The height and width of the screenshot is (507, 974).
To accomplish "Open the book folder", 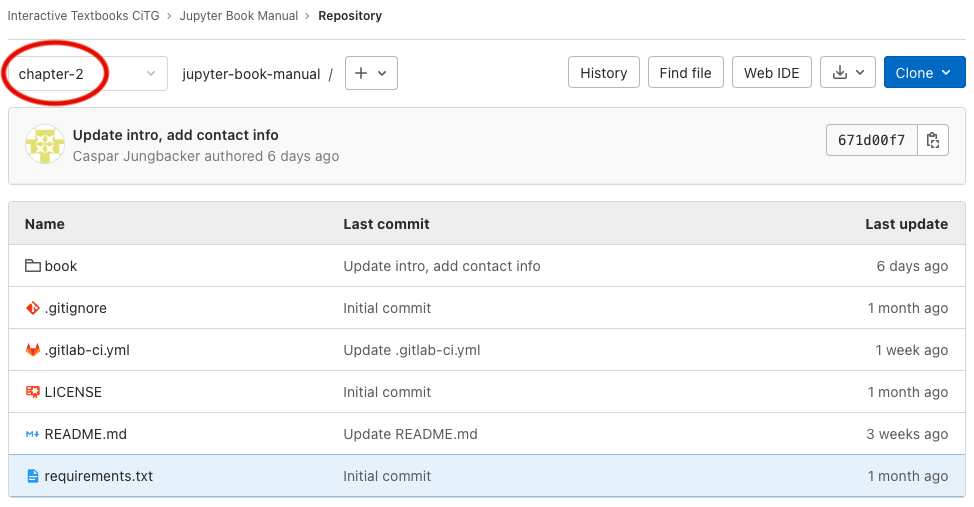I will [x=61, y=266].
